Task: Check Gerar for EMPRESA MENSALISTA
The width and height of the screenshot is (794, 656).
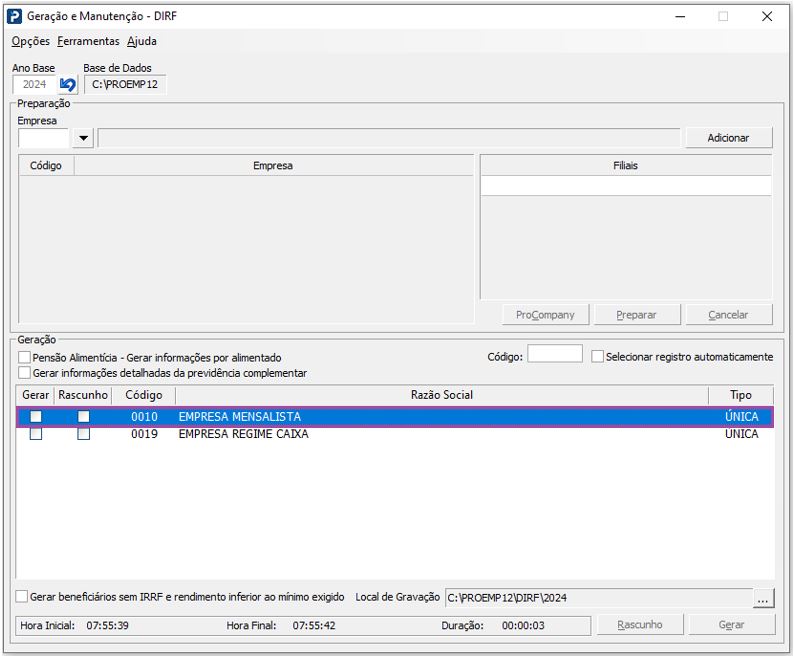Action: (x=36, y=416)
